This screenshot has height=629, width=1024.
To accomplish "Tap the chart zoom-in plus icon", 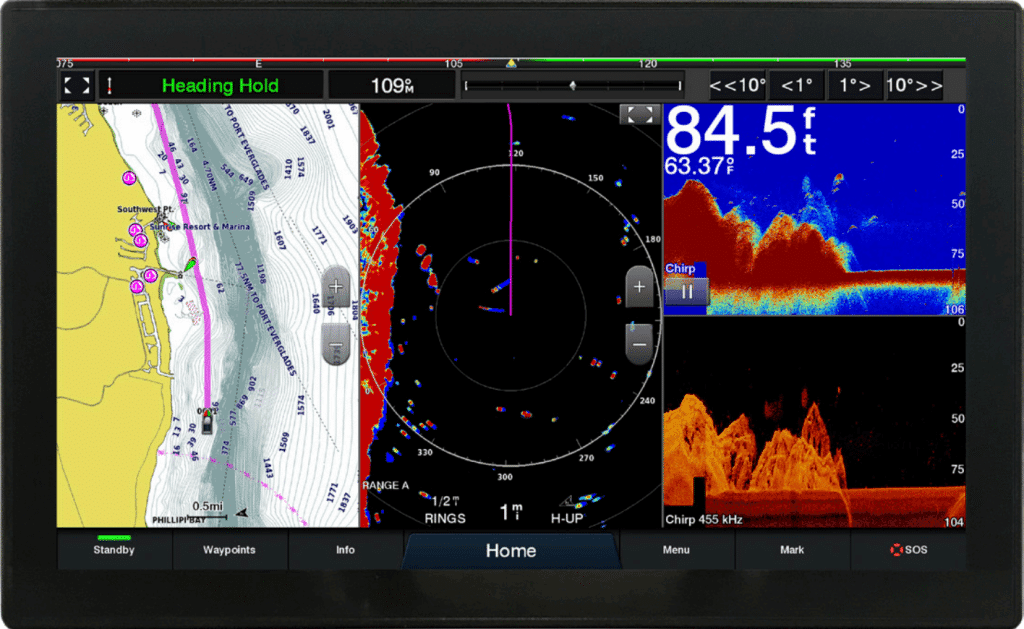I will pyautogui.click(x=336, y=288).
